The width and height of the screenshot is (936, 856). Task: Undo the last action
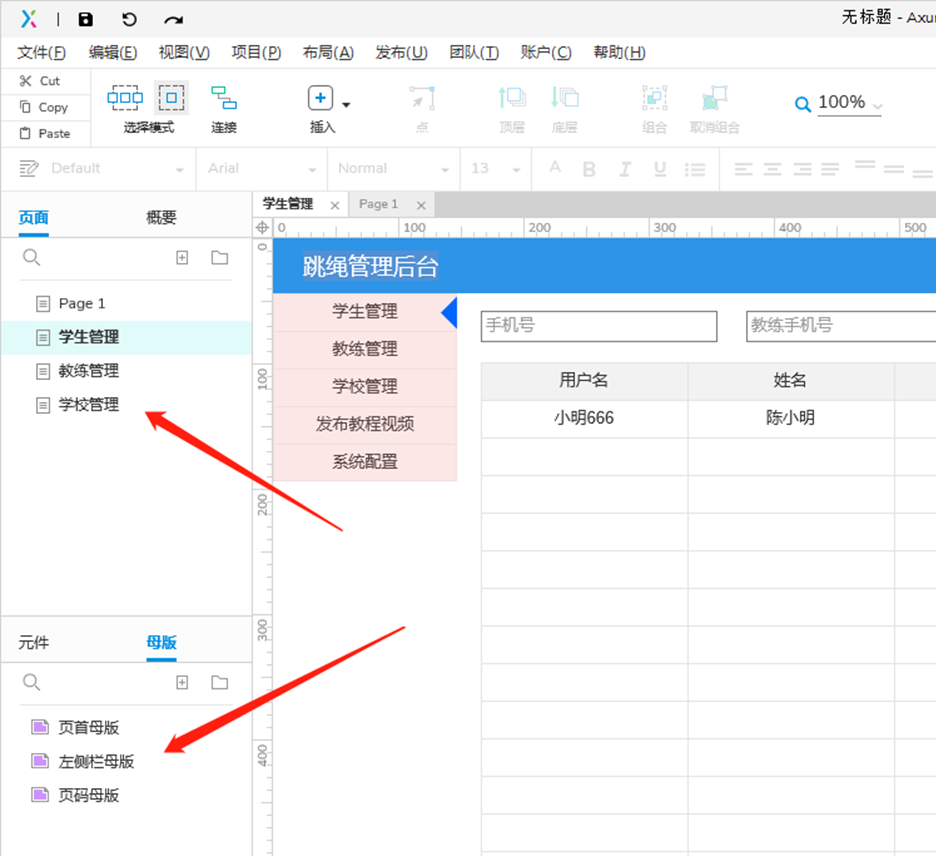(x=129, y=20)
